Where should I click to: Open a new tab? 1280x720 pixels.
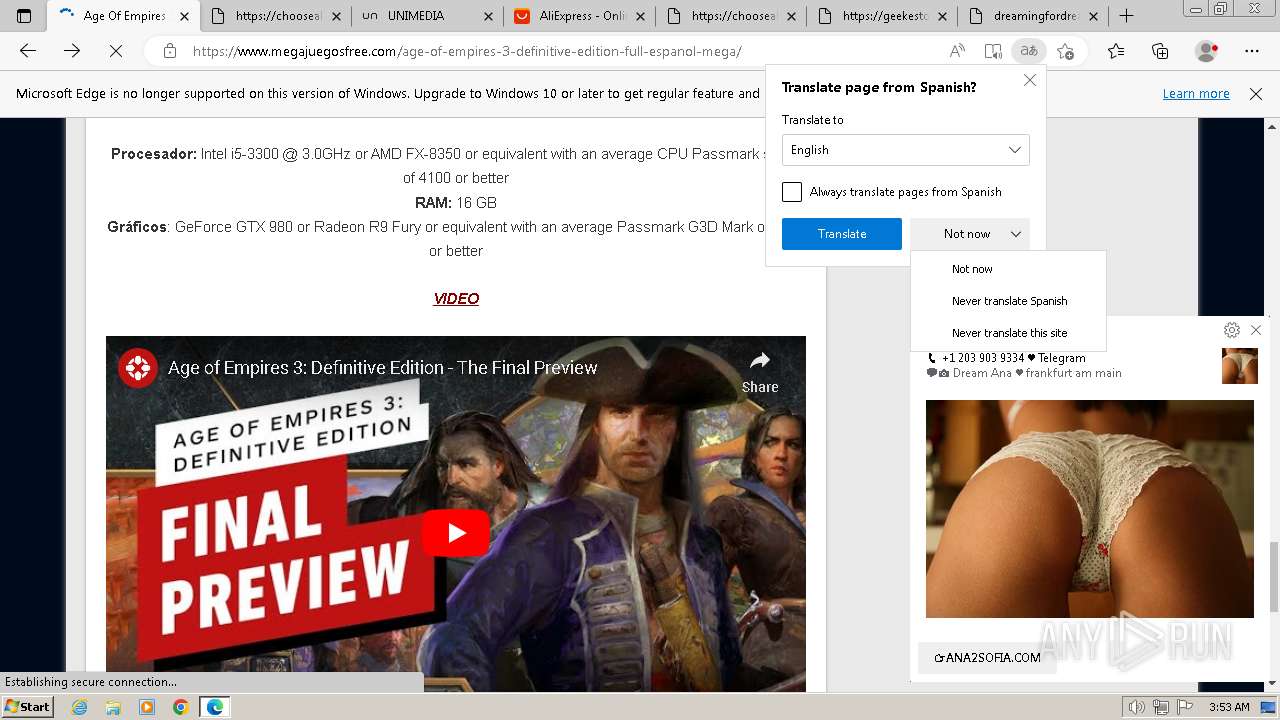tap(1126, 16)
